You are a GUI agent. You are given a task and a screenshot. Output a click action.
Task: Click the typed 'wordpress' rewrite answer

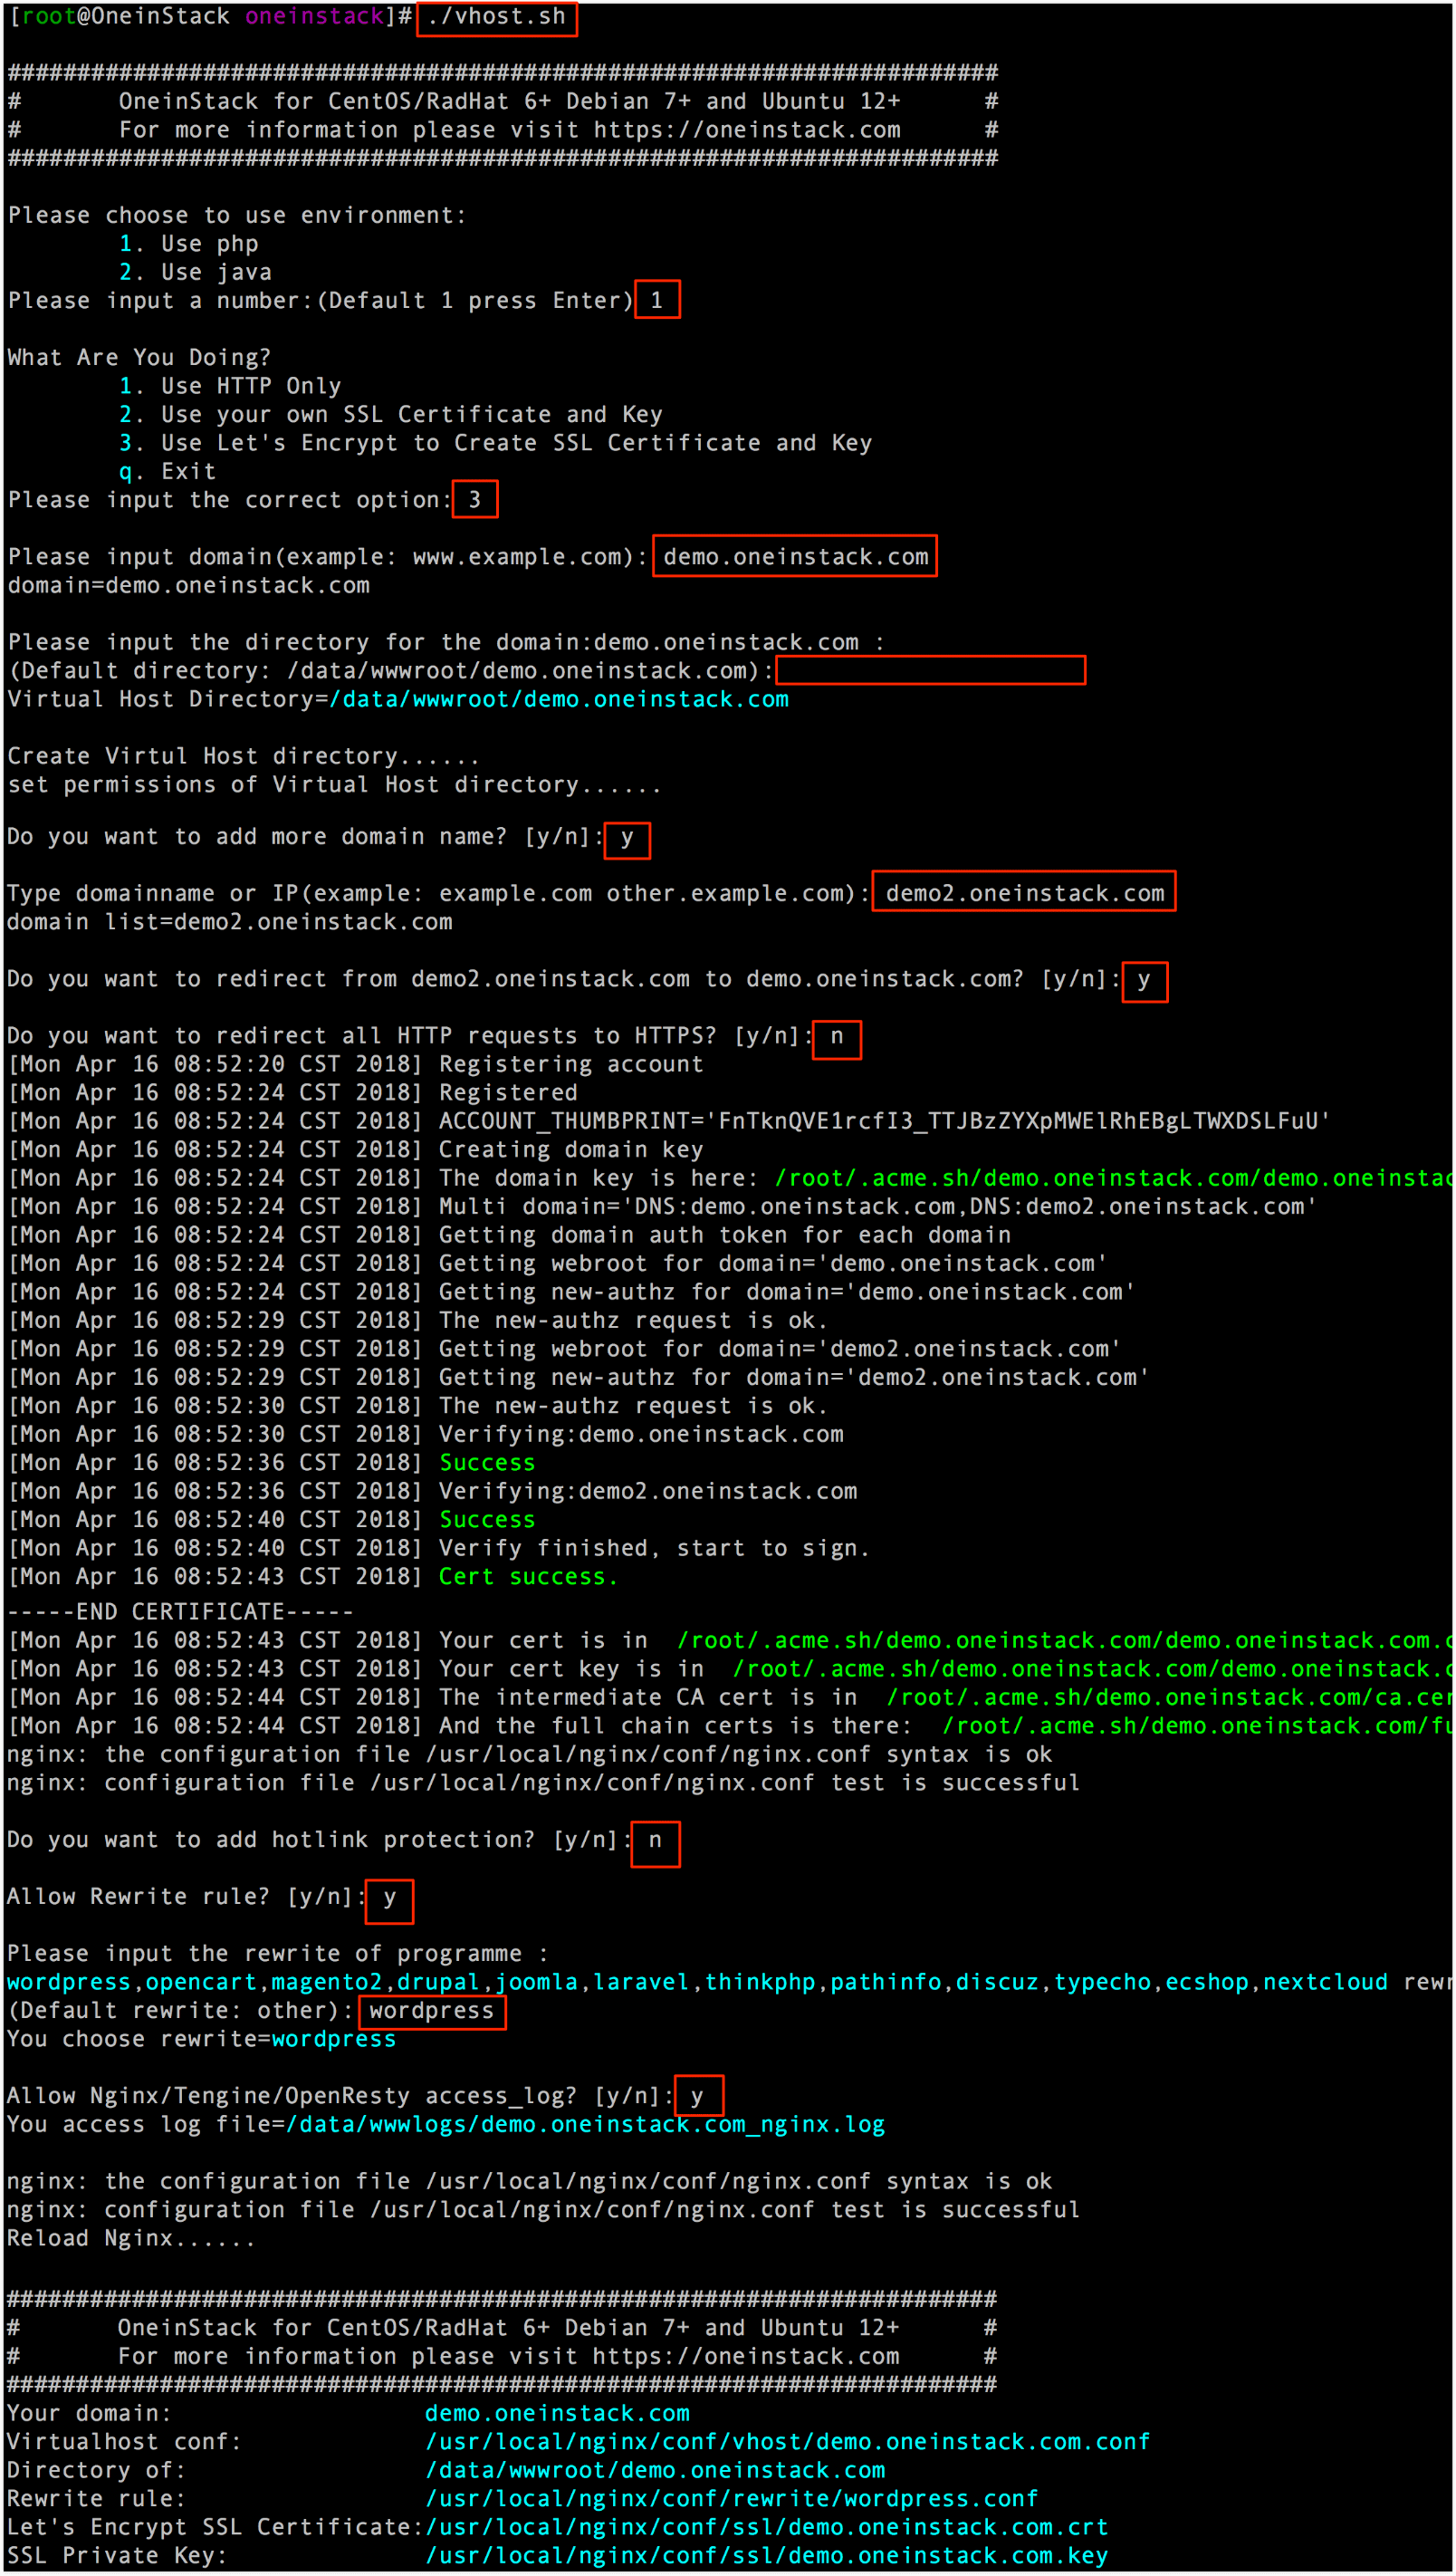tap(432, 2010)
